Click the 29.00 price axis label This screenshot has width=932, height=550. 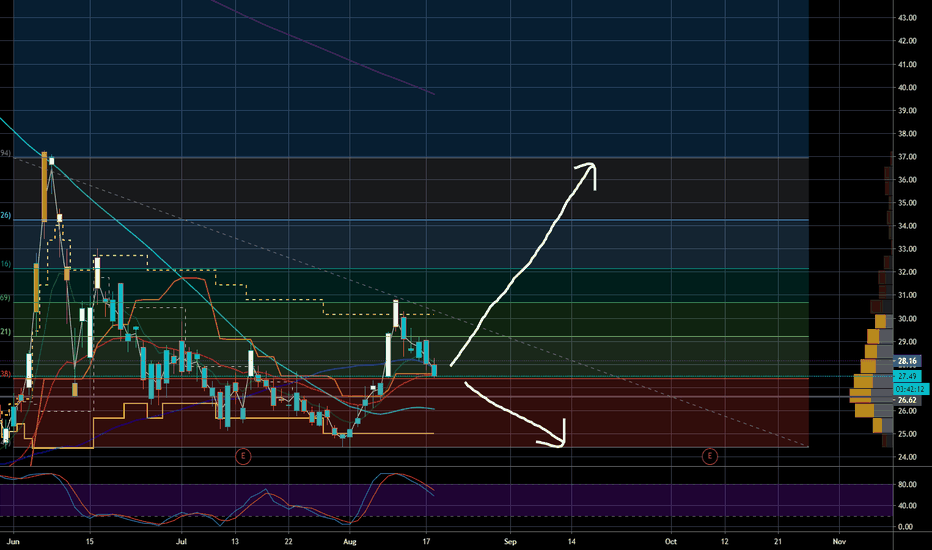coord(907,342)
